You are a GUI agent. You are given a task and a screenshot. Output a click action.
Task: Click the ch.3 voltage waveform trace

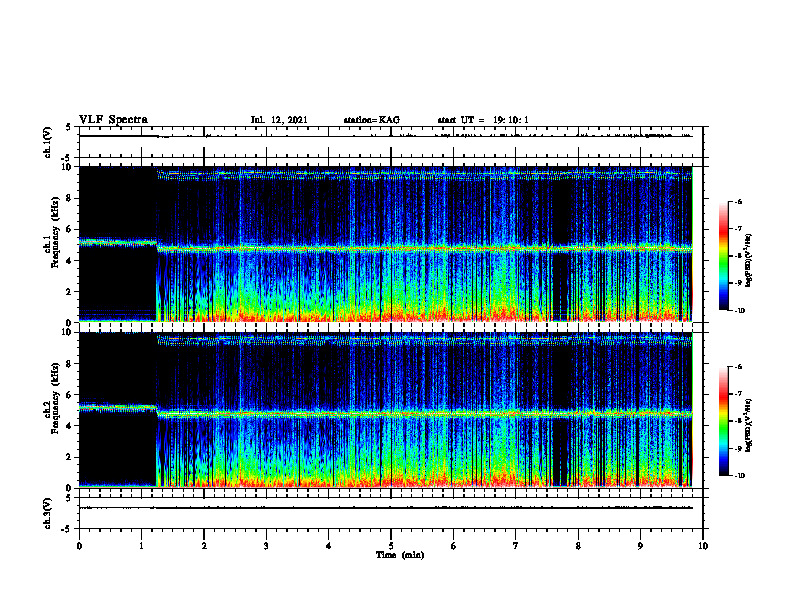pyautogui.click(x=386, y=507)
